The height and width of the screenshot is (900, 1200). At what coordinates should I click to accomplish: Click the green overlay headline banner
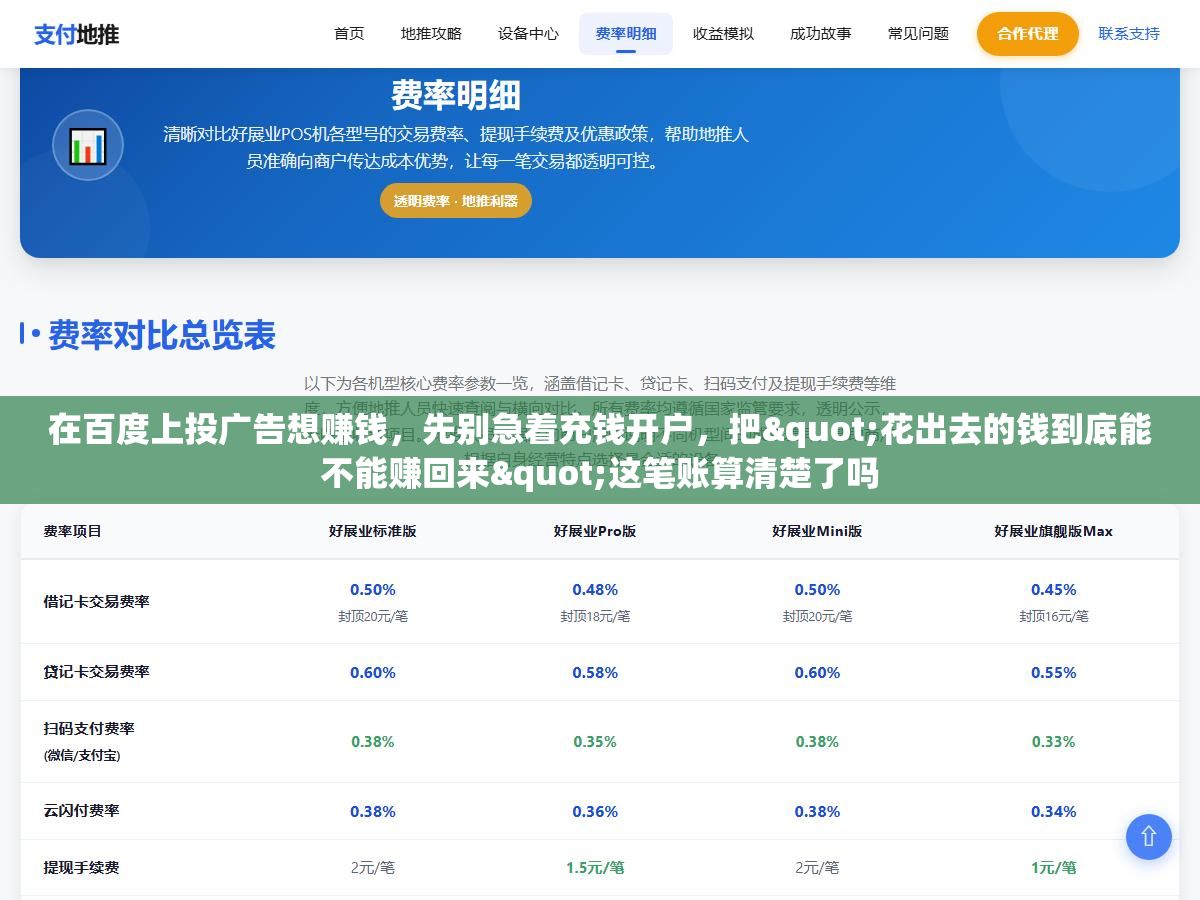[x=600, y=450]
